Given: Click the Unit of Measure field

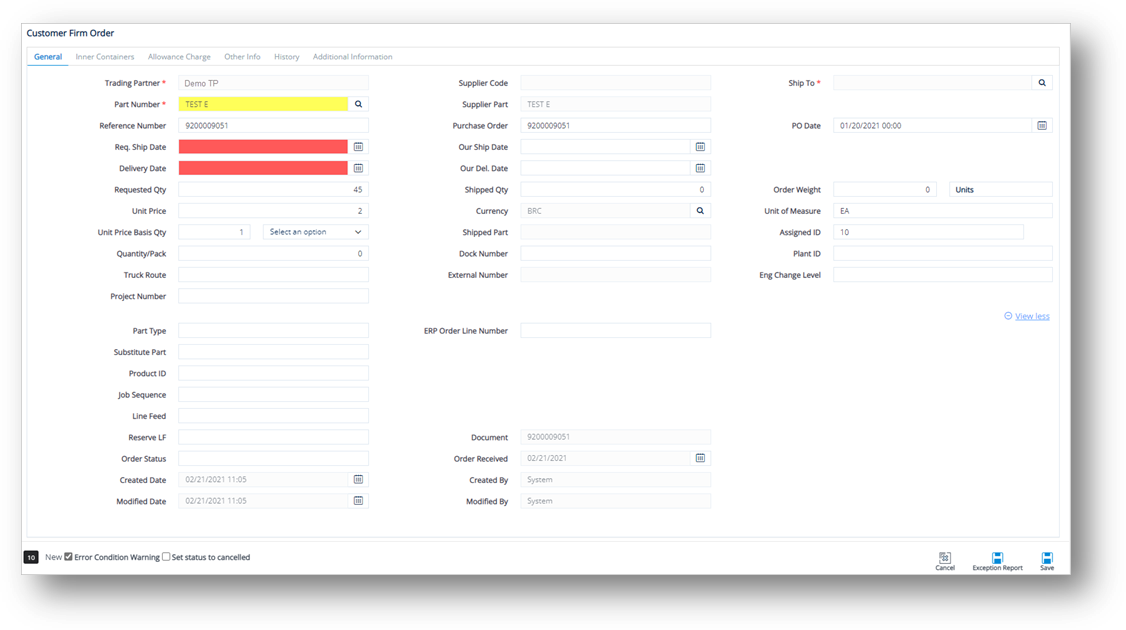Looking at the screenshot, I should coord(943,210).
